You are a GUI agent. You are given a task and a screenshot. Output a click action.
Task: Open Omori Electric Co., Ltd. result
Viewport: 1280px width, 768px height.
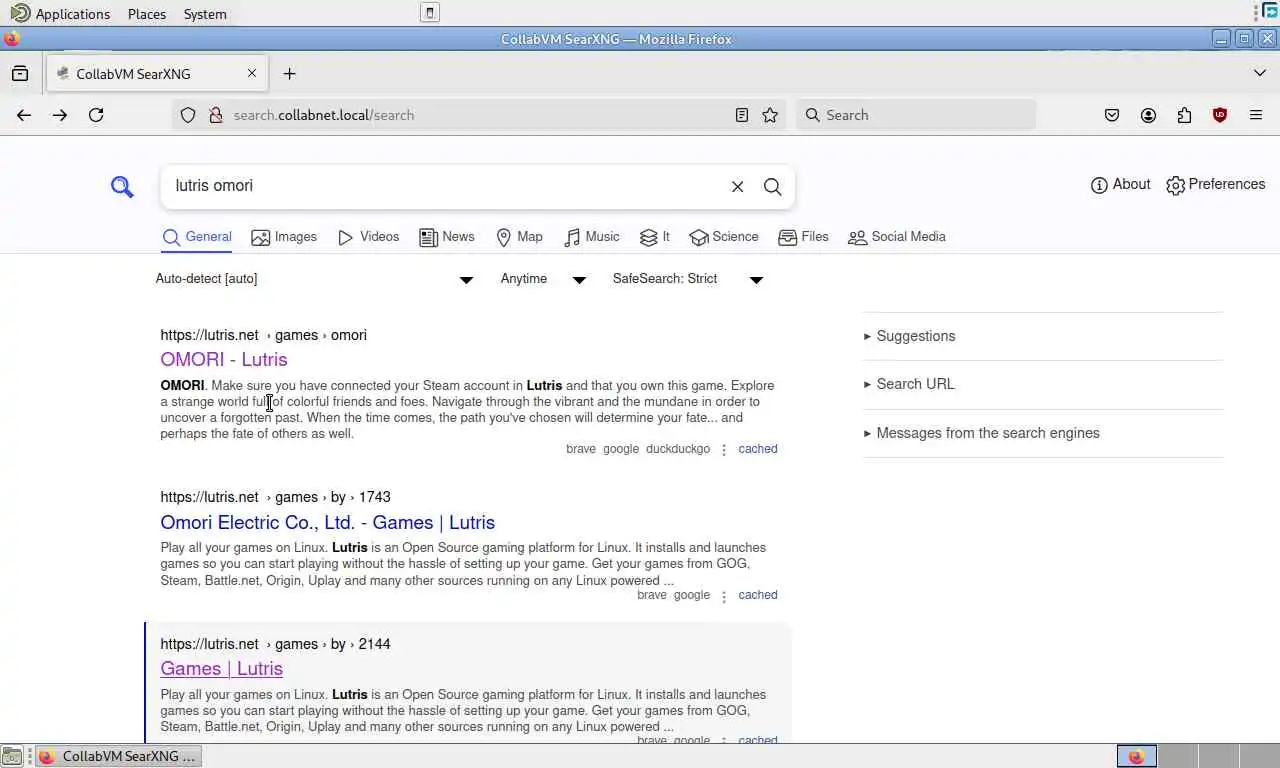tap(328, 522)
